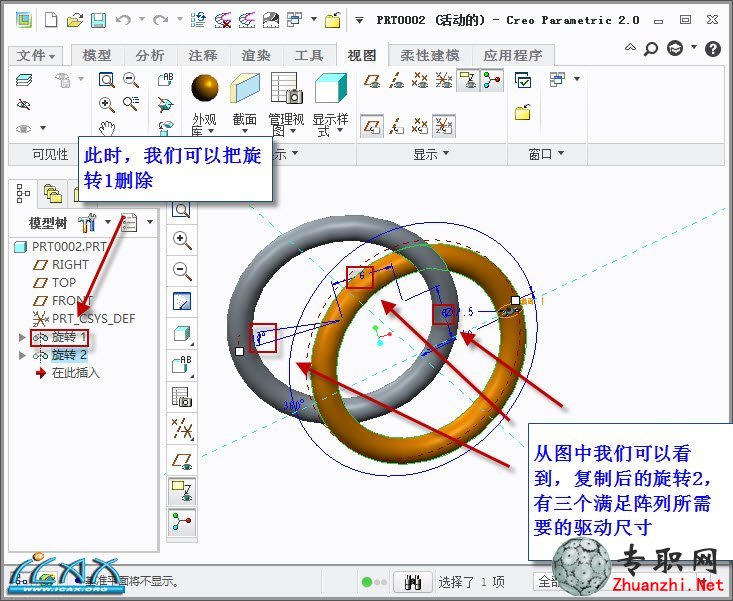Open the datum display filters in graphics toolbar
Image resolution: width=733 pixels, height=601 pixels.
[x=182, y=429]
